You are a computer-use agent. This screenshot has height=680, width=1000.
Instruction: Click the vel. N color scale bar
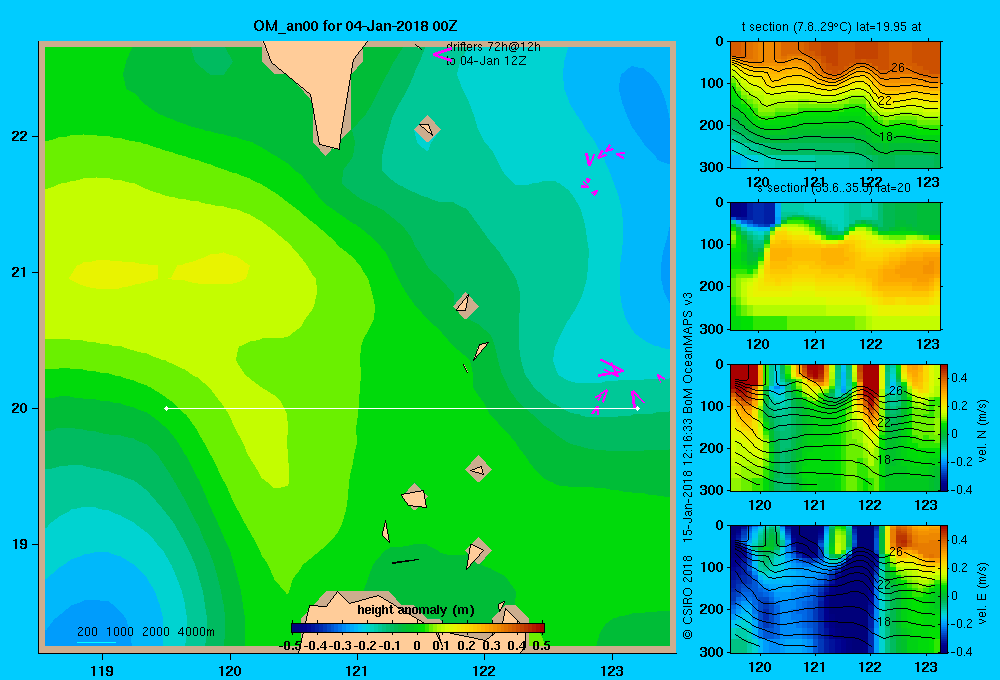(x=944, y=427)
